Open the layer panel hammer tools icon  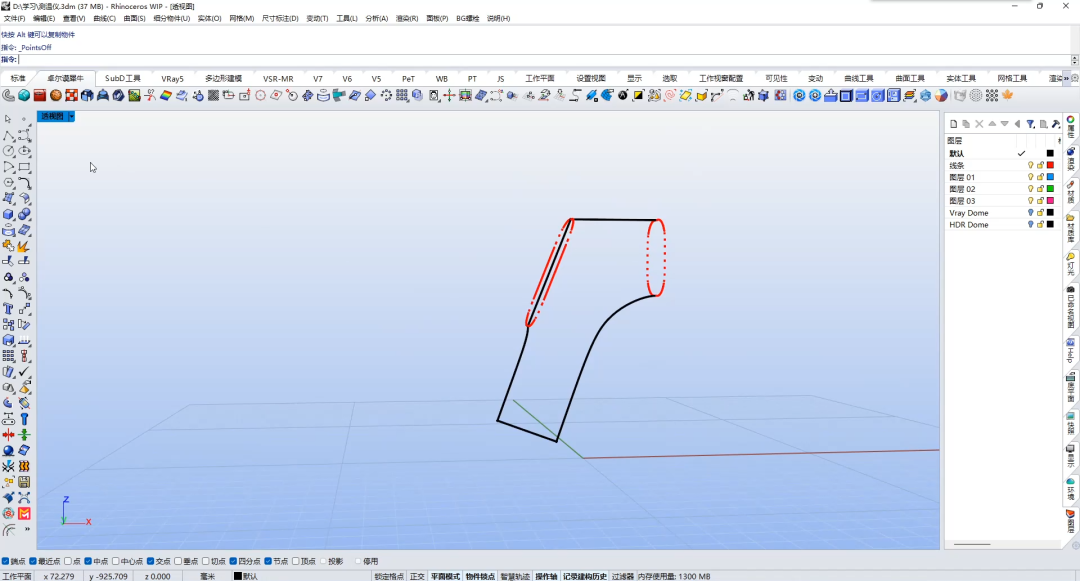pyautogui.click(x=1055, y=124)
